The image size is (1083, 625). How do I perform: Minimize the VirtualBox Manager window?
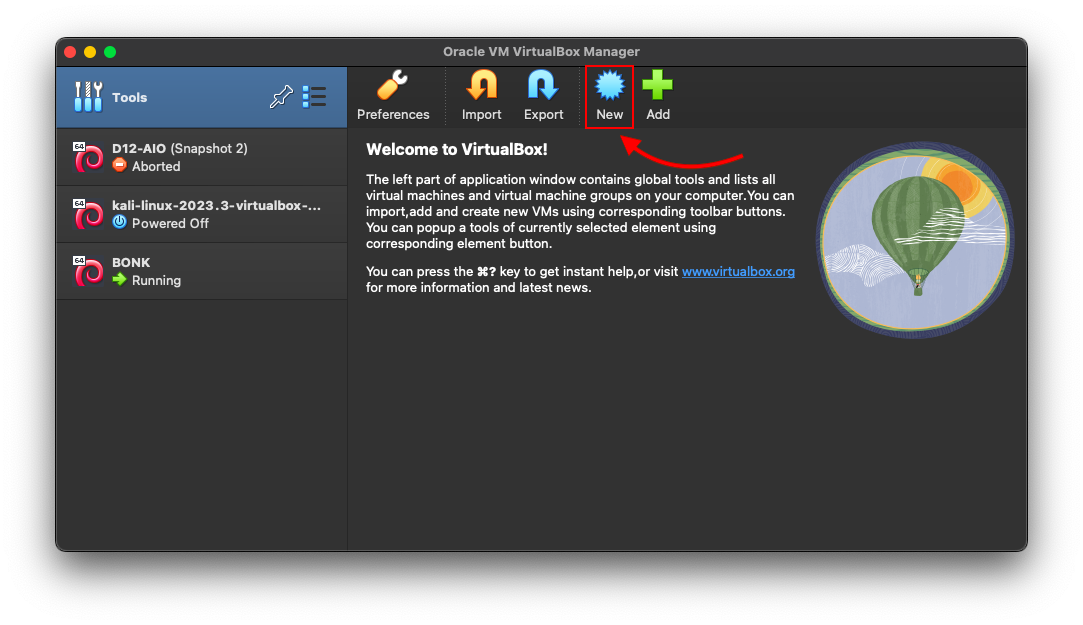[x=90, y=52]
